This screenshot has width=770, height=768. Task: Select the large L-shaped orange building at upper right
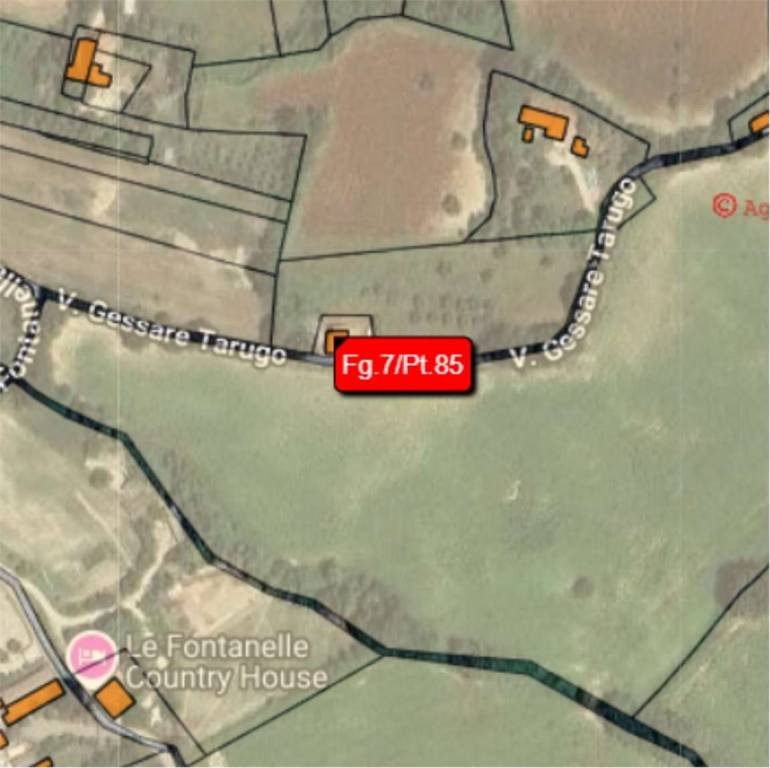(546, 123)
